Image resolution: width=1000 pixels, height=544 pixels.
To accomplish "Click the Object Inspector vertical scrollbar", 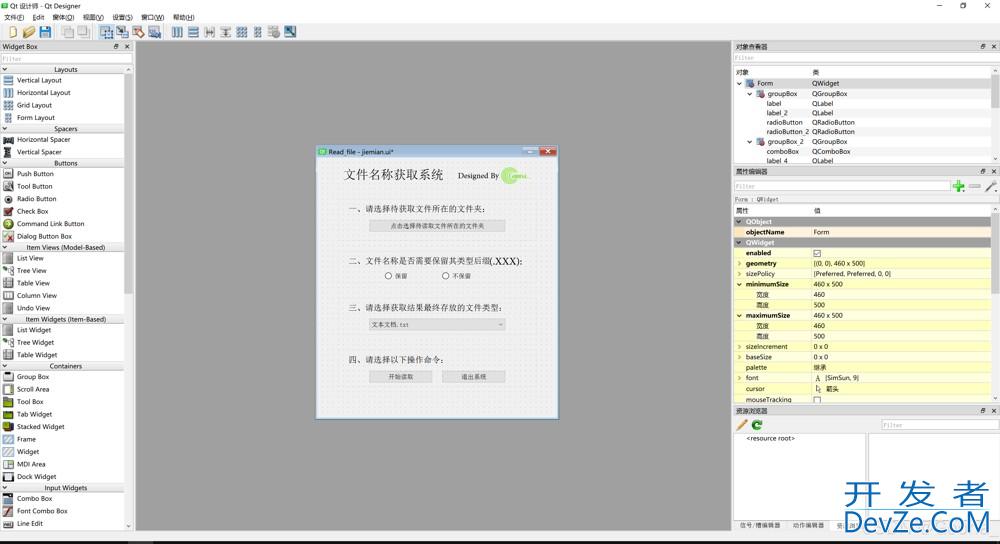I will tap(995, 115).
